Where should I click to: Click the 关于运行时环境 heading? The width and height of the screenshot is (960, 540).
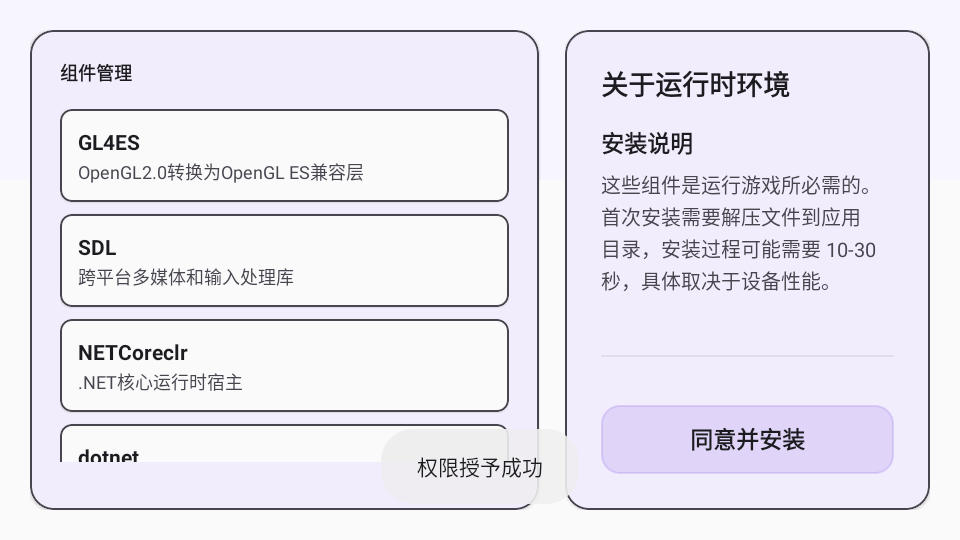[695, 85]
